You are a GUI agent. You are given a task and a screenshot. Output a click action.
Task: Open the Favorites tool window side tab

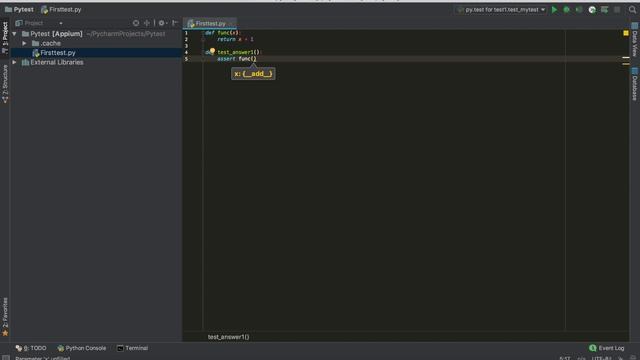(5, 317)
